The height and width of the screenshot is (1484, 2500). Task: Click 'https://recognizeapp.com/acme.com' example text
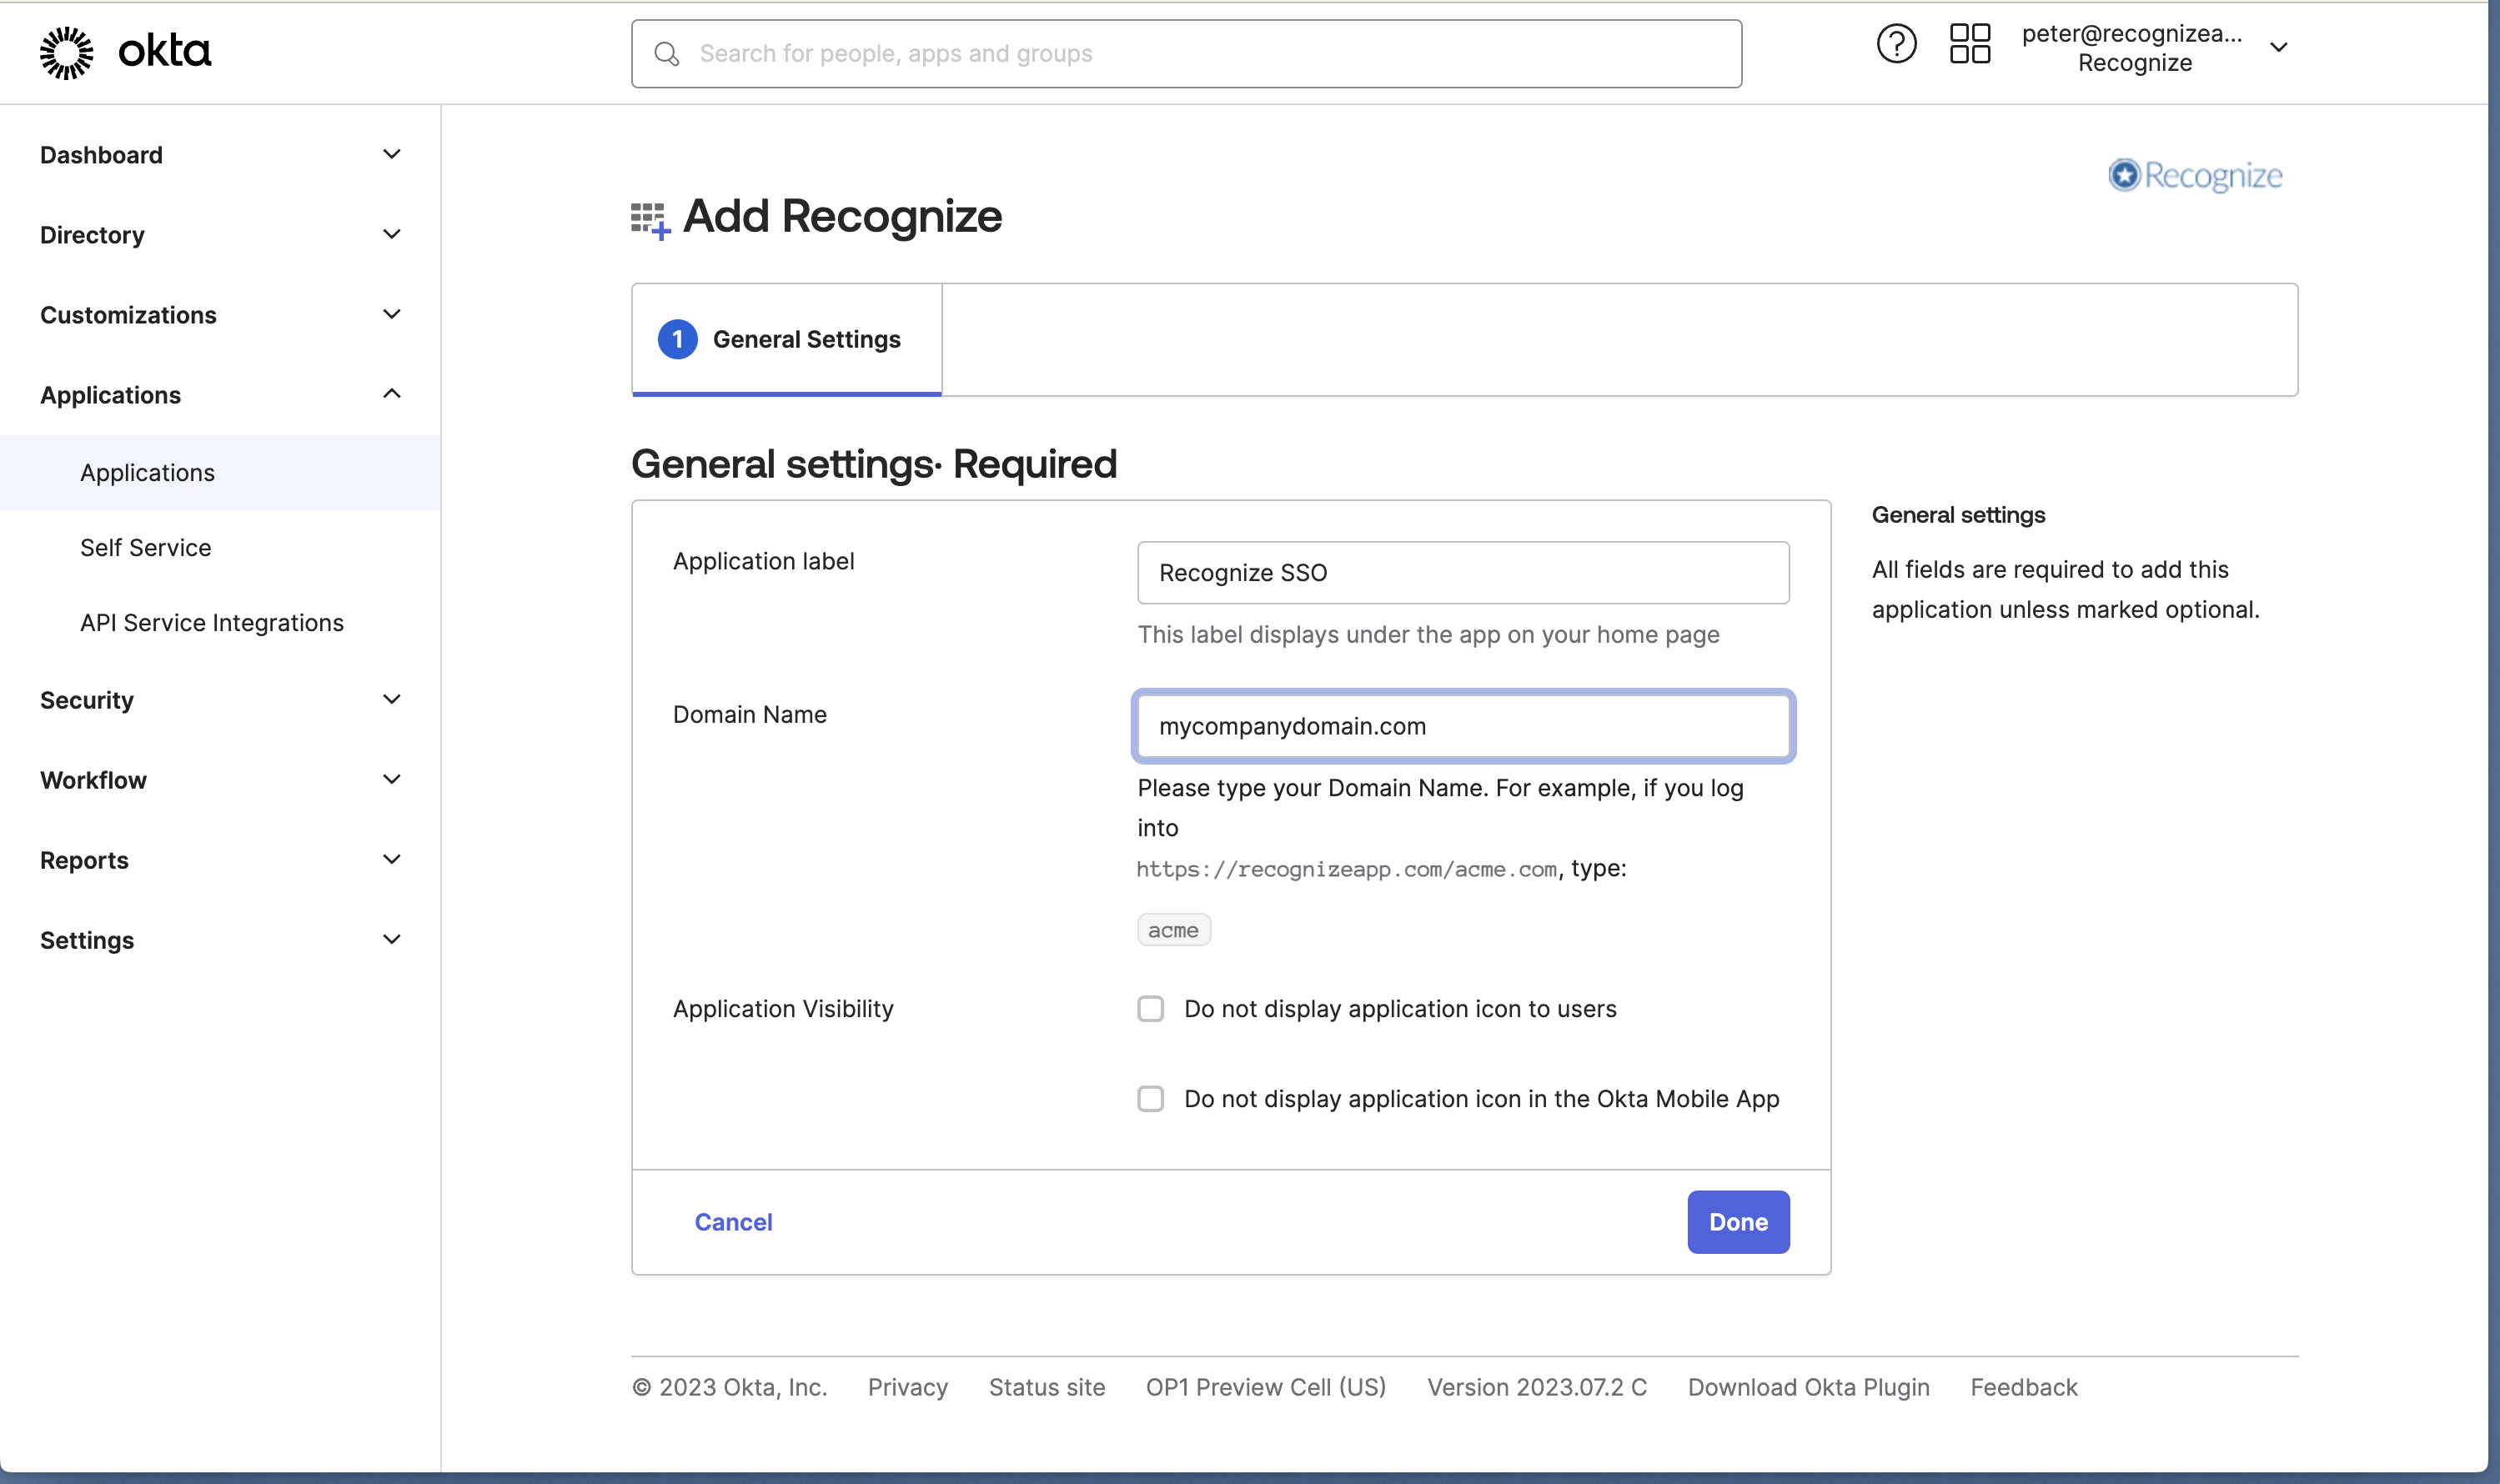(1346, 869)
